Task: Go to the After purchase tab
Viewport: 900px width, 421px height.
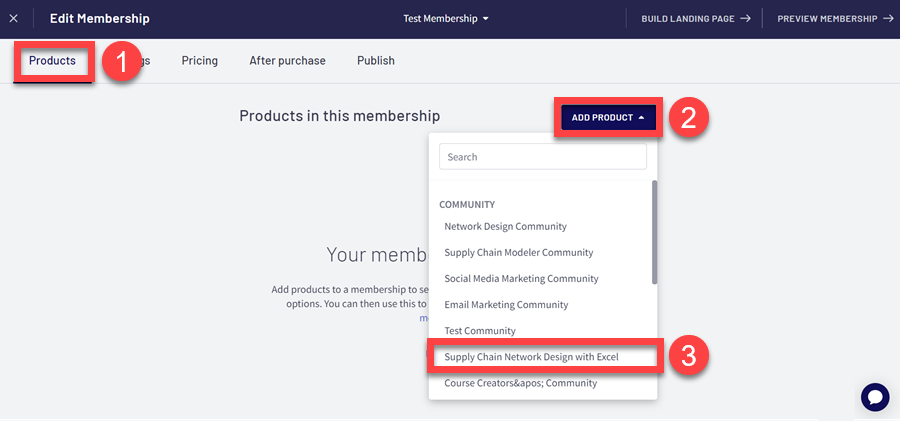Action: pyautogui.click(x=287, y=61)
